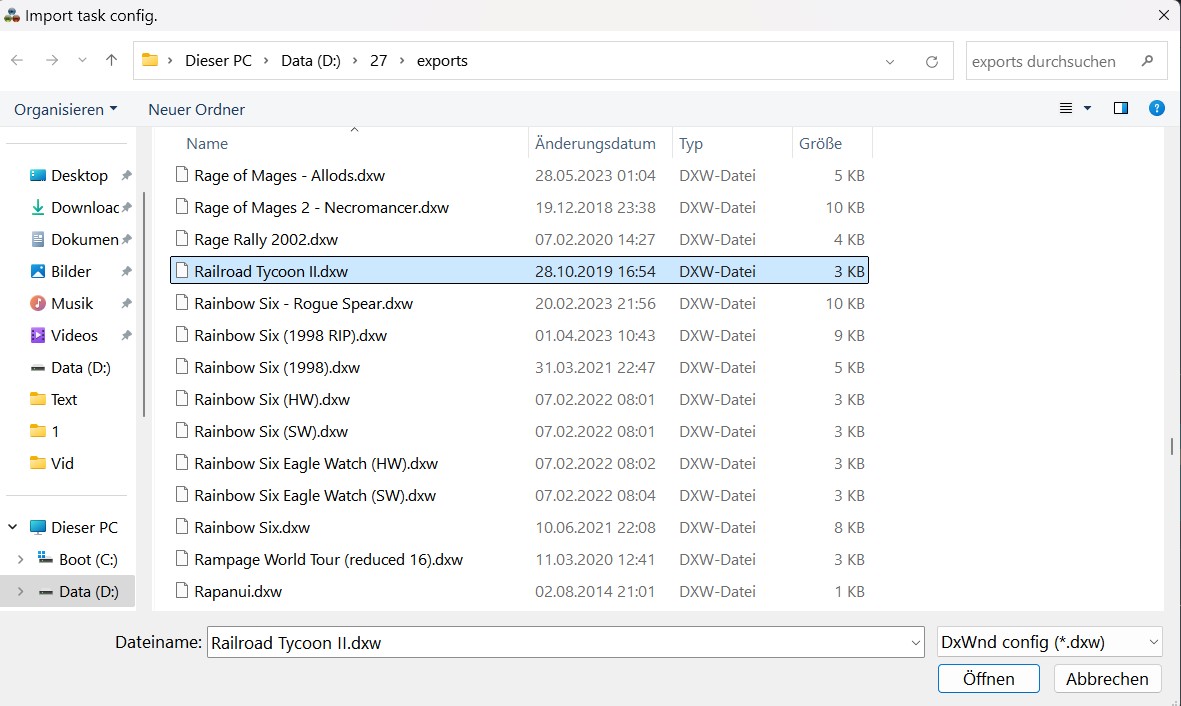This screenshot has height=706, width=1181.
Task: Select Rainbow Six Eagle Watch (SW).dxw
Action: click(519, 496)
